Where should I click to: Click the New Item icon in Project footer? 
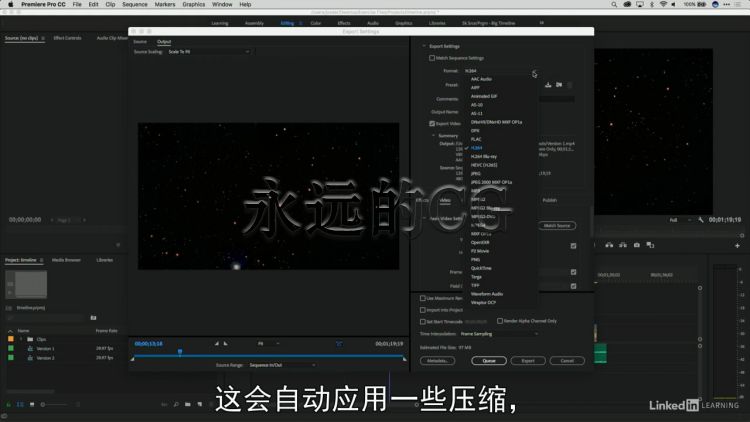pos(199,404)
